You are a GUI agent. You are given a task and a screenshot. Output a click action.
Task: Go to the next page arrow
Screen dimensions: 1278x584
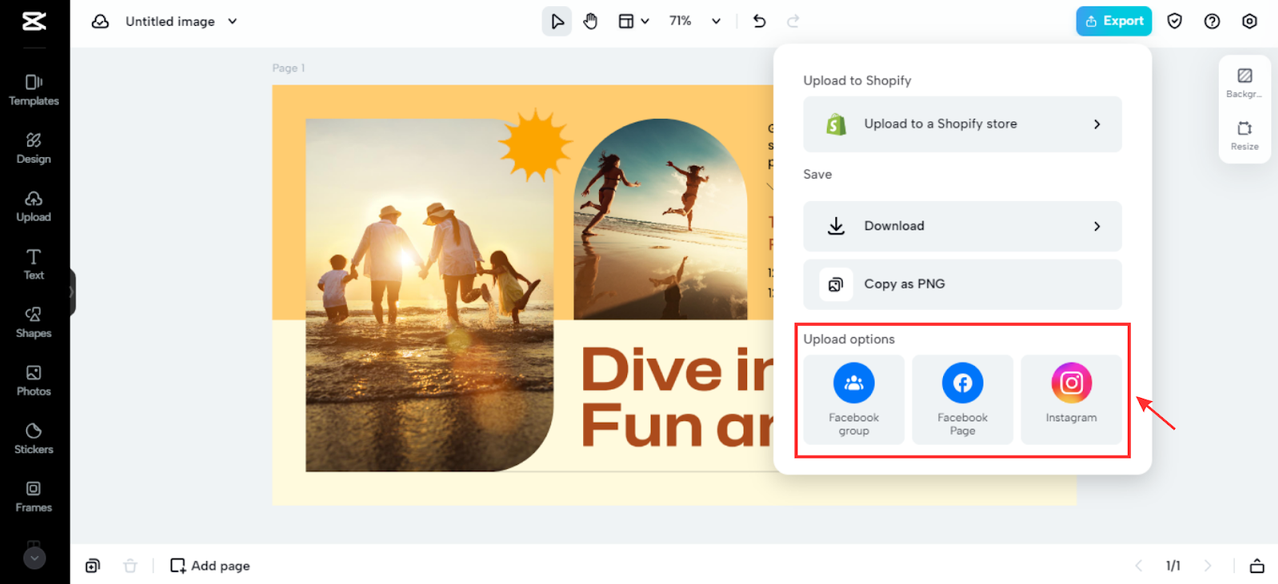1208,566
